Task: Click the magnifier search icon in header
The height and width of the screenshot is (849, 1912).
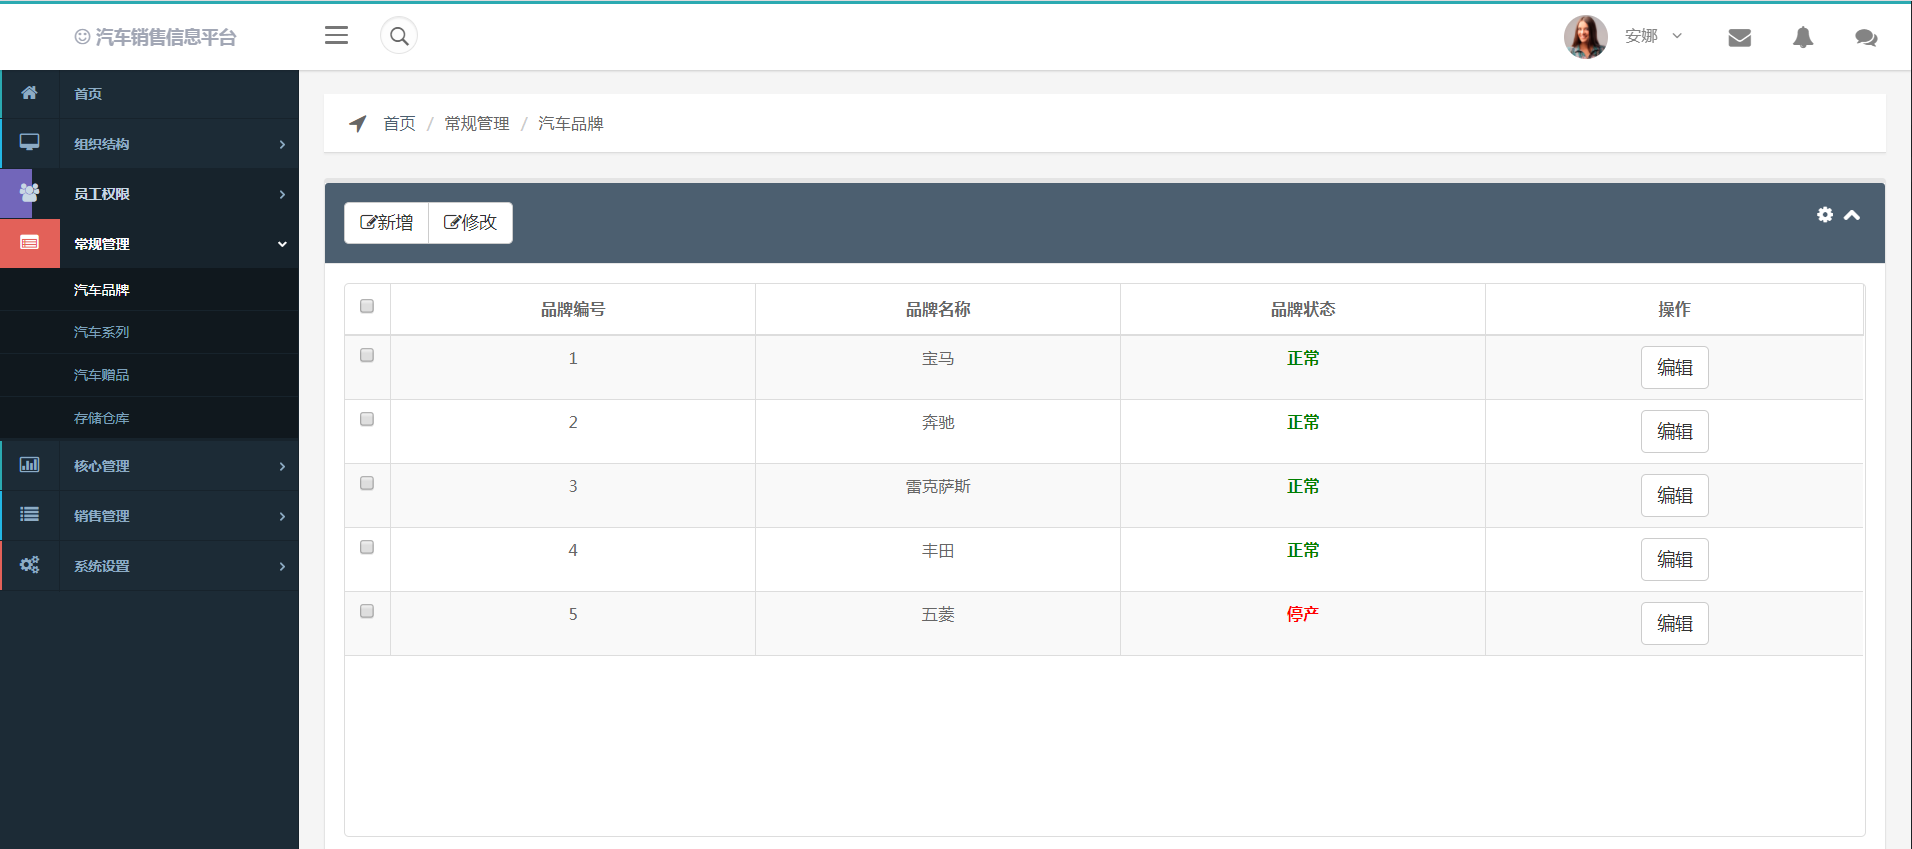Action: coord(399,36)
